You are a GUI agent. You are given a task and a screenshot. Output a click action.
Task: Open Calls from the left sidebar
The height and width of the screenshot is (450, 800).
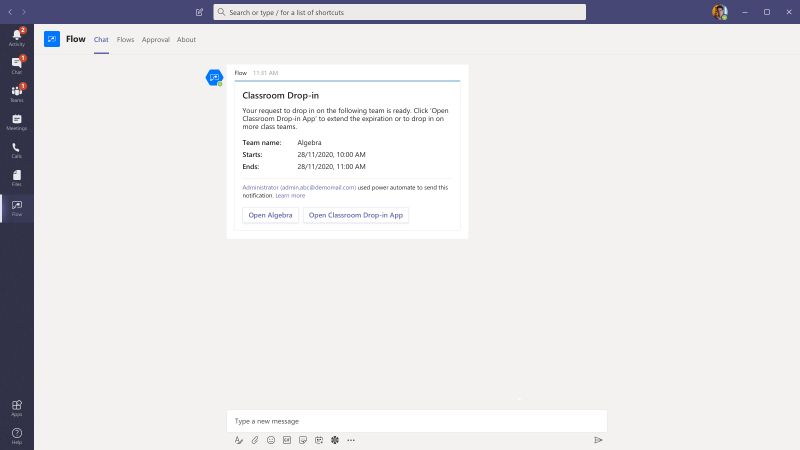tap(17, 150)
